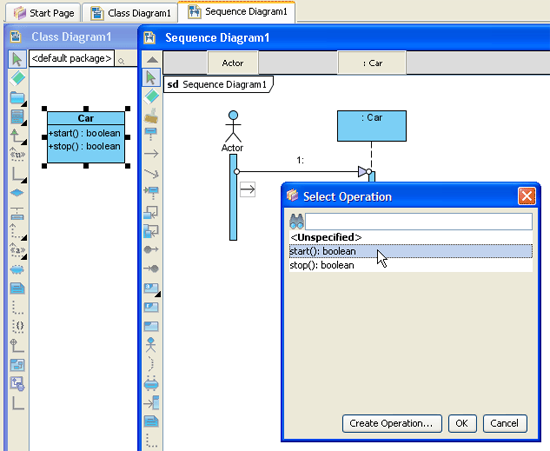Select the : Car lifeline box in the diagram
Viewport: 550px width, 451px height.
click(372, 126)
